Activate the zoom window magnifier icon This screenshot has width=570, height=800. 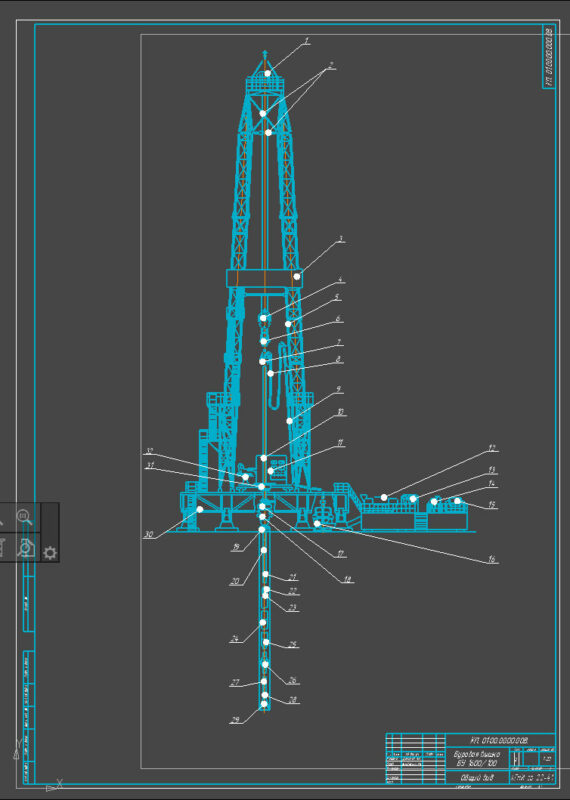click(24, 517)
